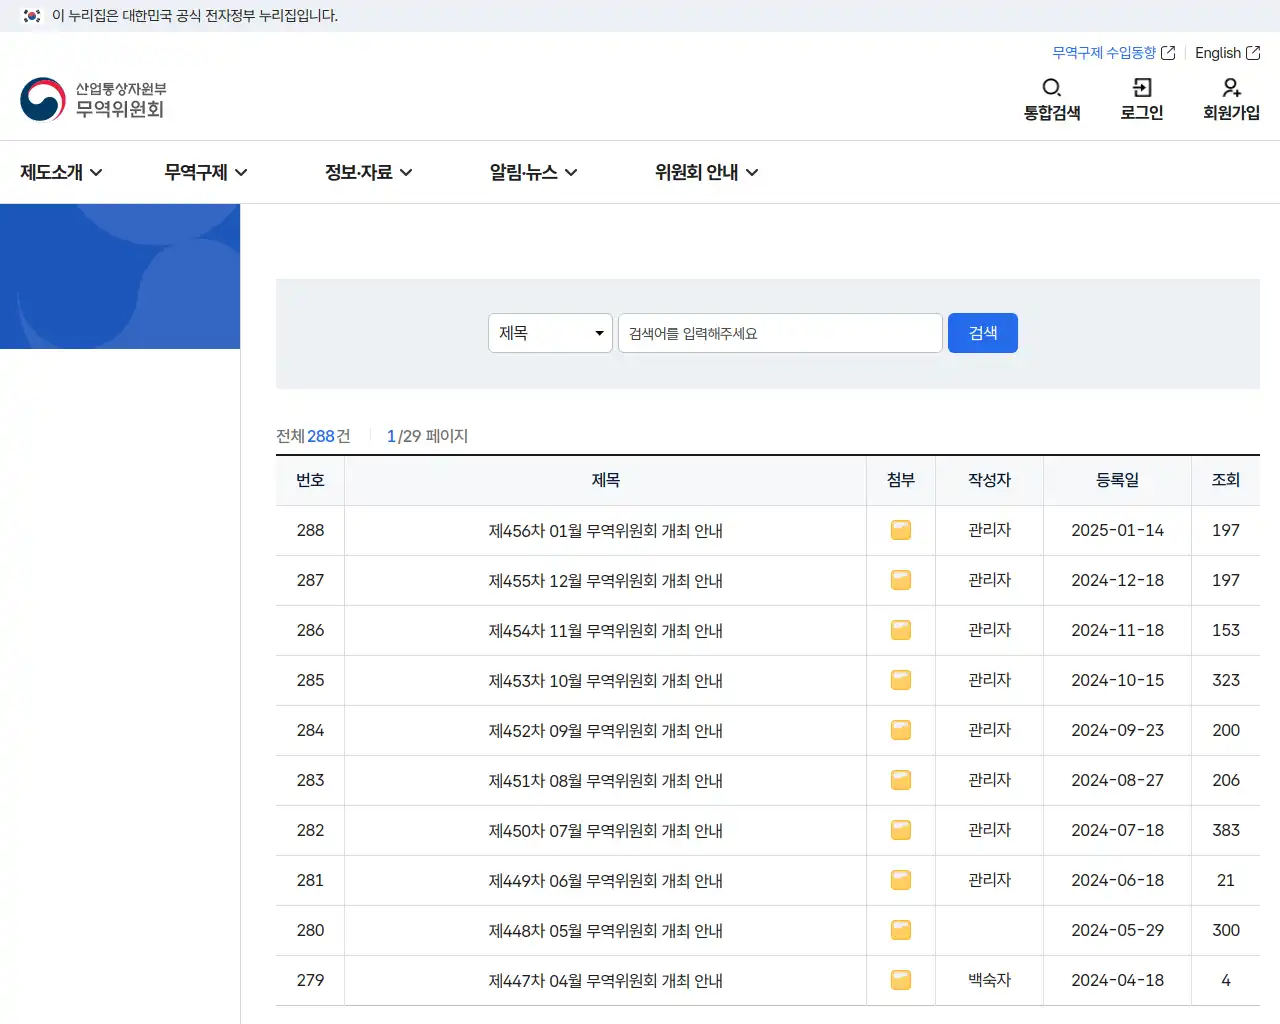Image resolution: width=1280 pixels, height=1024 pixels.
Task: Click the 로그인 login icon
Action: 1142,99
